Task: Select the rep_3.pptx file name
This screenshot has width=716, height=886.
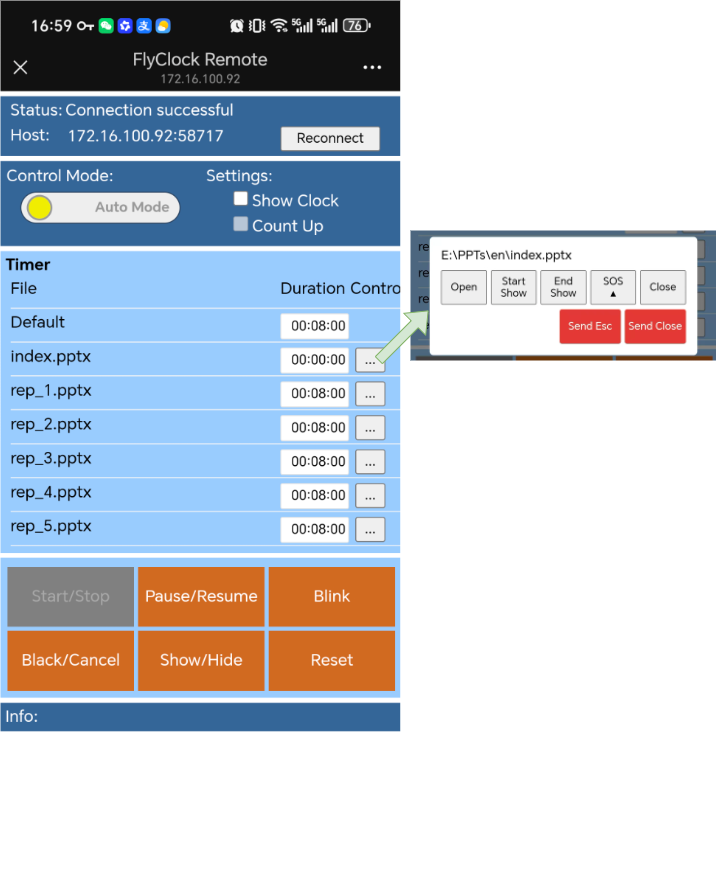Action: point(51,459)
